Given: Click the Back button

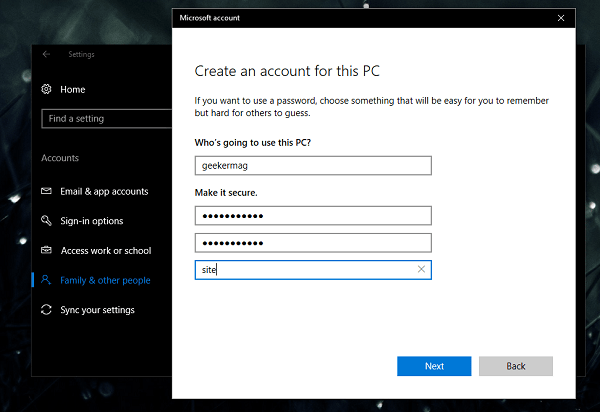Looking at the screenshot, I should [516, 366].
